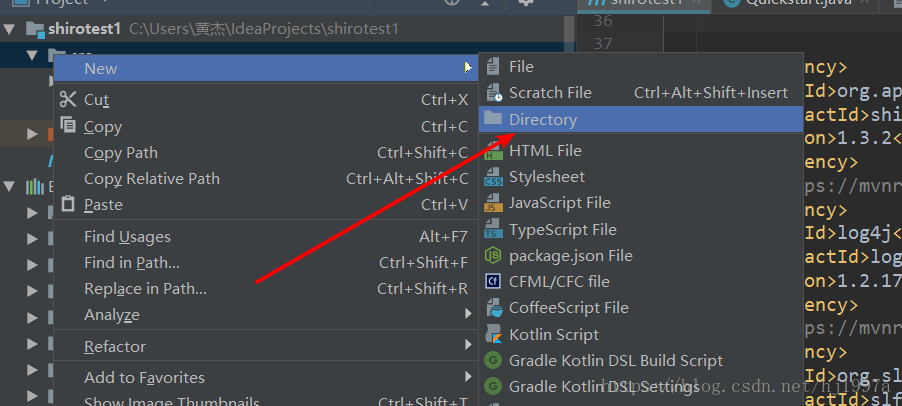
Task: Collapse the shirotest1 root tree node
Action: (9, 29)
